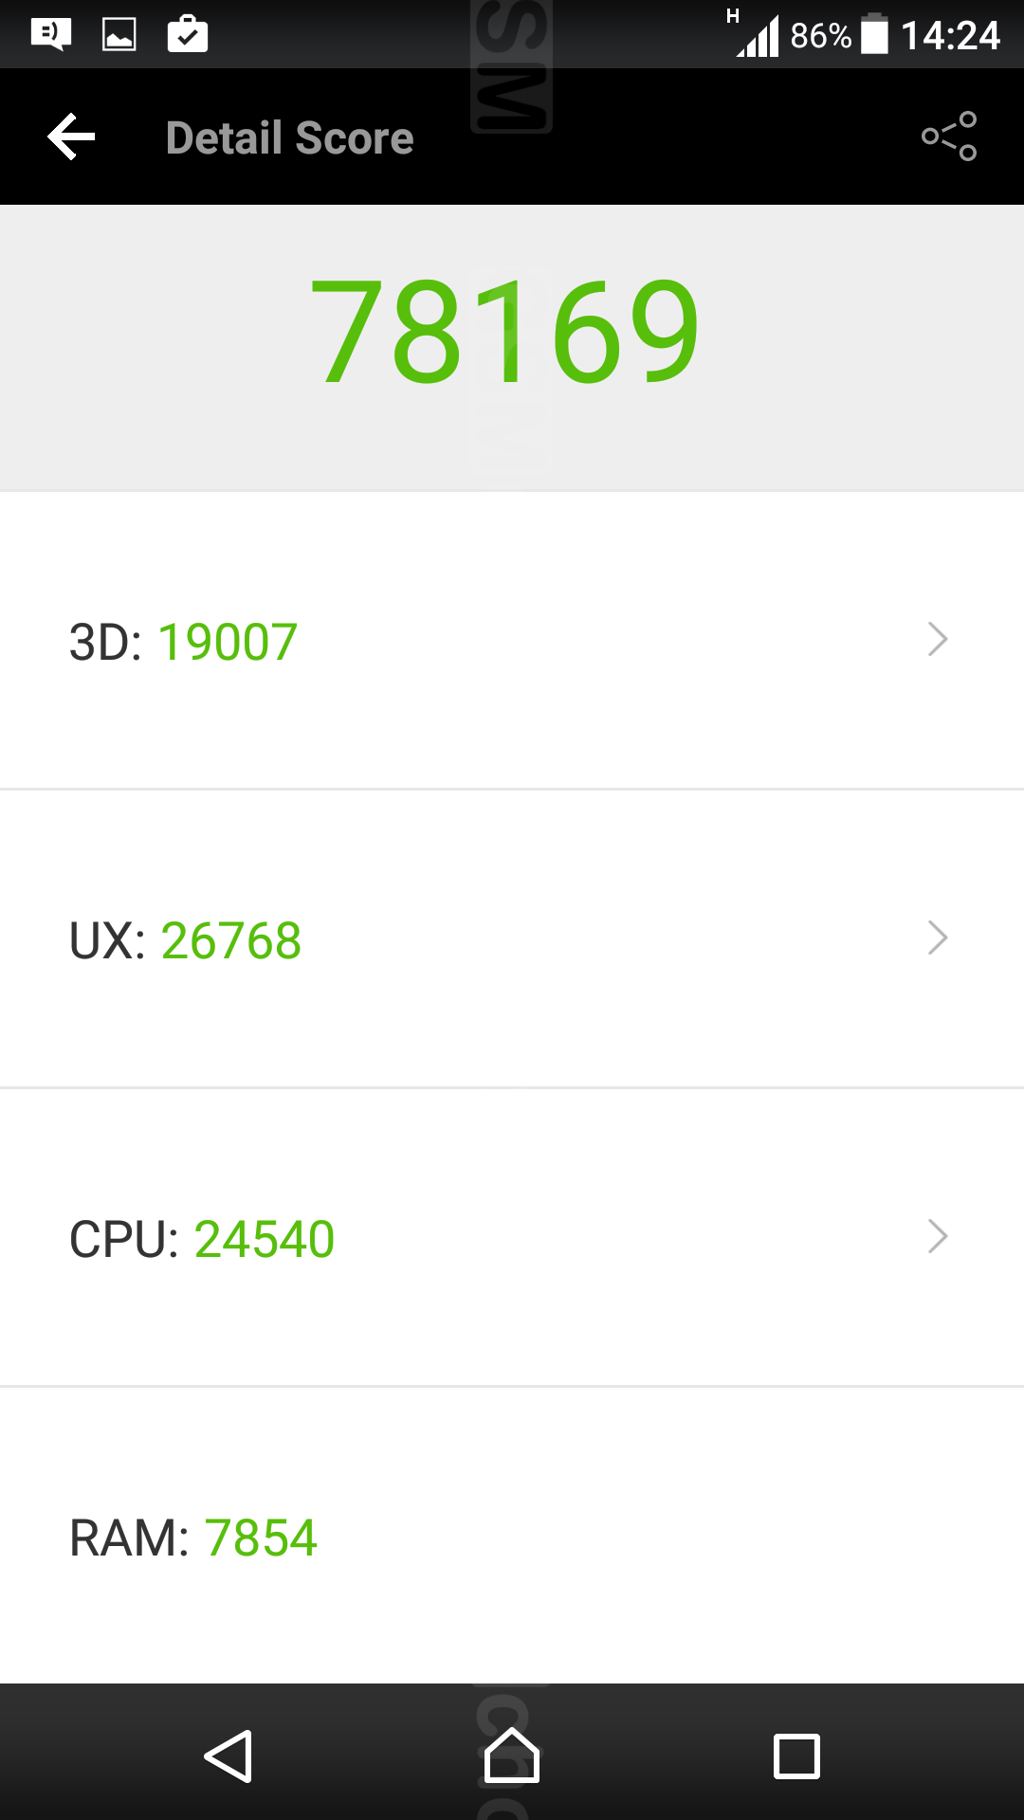
Task: Tap the share icon
Action: click(949, 137)
